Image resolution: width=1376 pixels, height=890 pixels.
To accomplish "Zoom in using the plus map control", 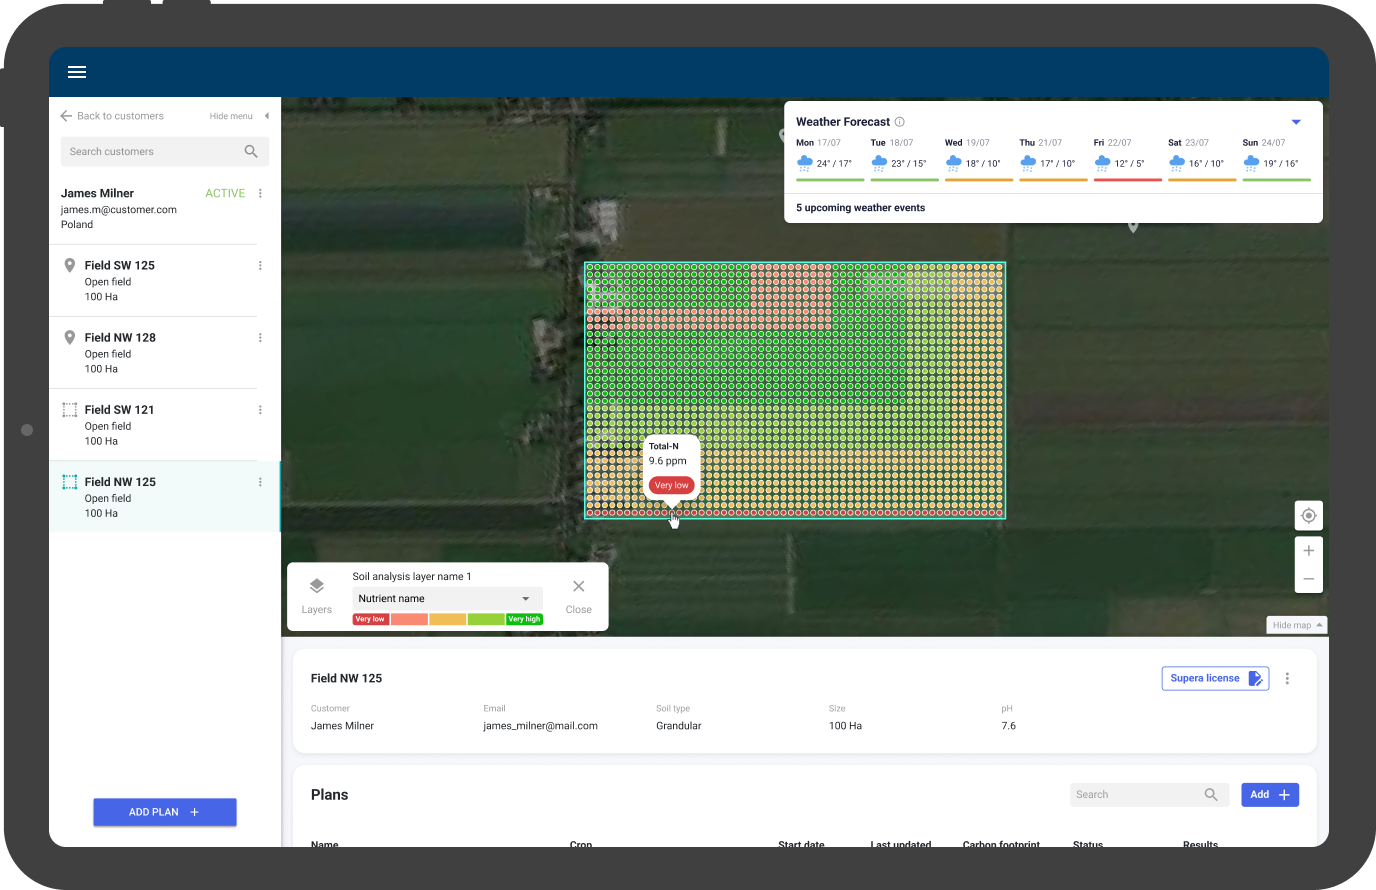I will pos(1309,550).
